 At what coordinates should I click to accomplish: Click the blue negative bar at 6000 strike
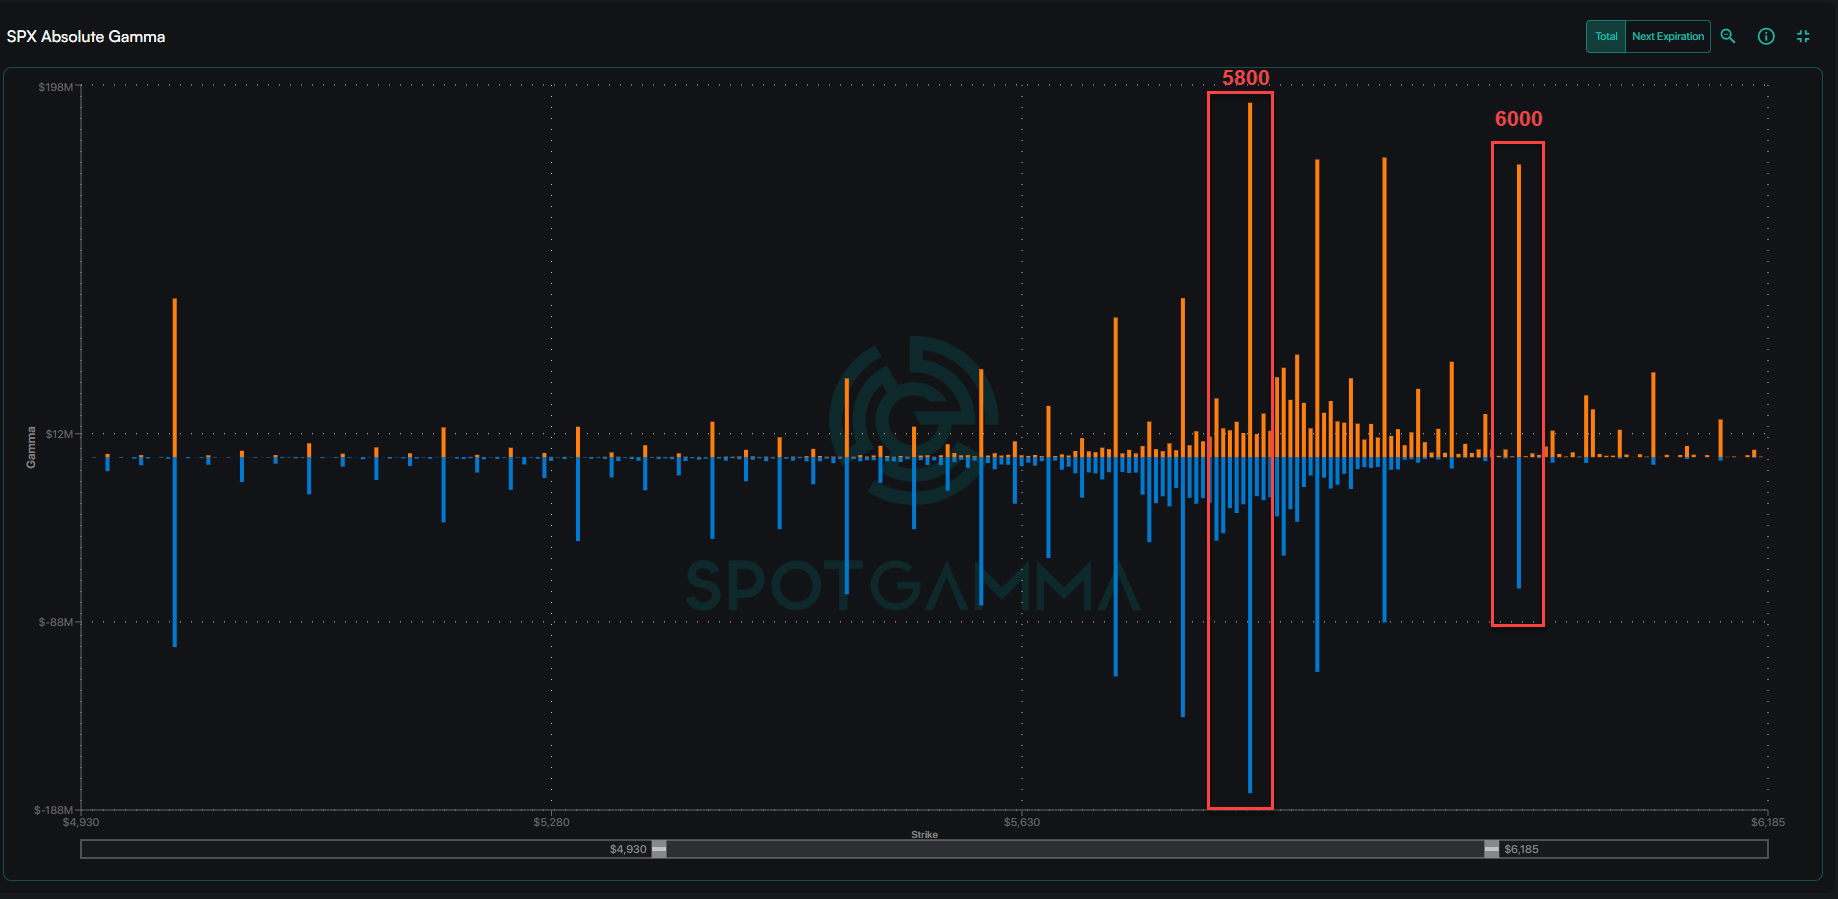click(1519, 523)
